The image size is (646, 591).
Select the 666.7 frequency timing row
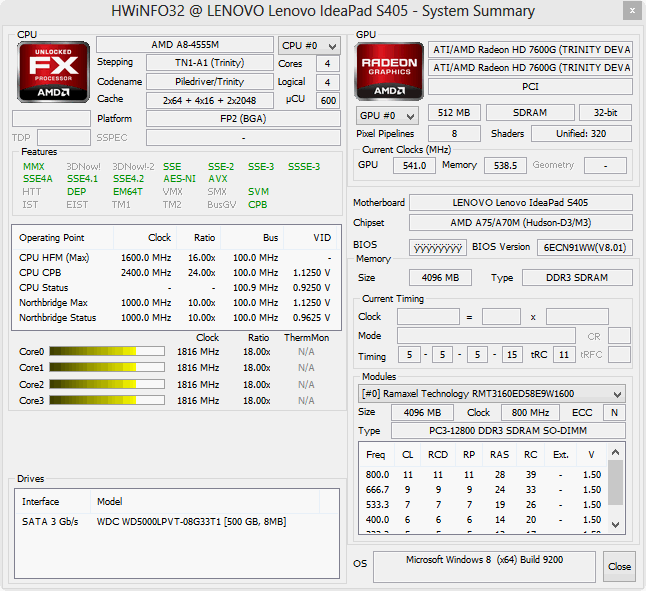click(483, 490)
